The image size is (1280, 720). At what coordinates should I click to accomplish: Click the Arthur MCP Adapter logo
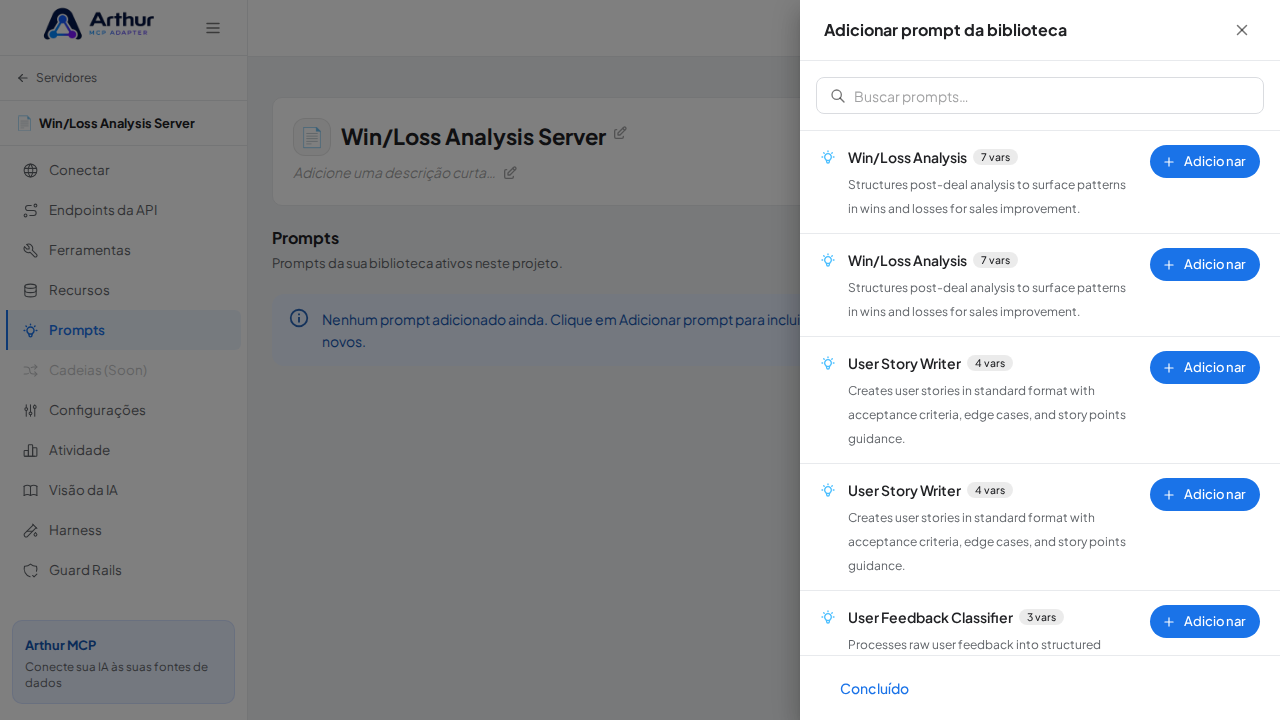pos(99,24)
